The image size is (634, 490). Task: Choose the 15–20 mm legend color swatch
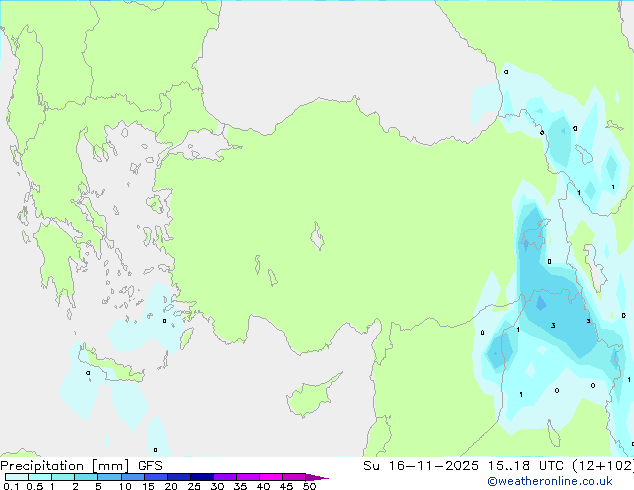pos(155,477)
